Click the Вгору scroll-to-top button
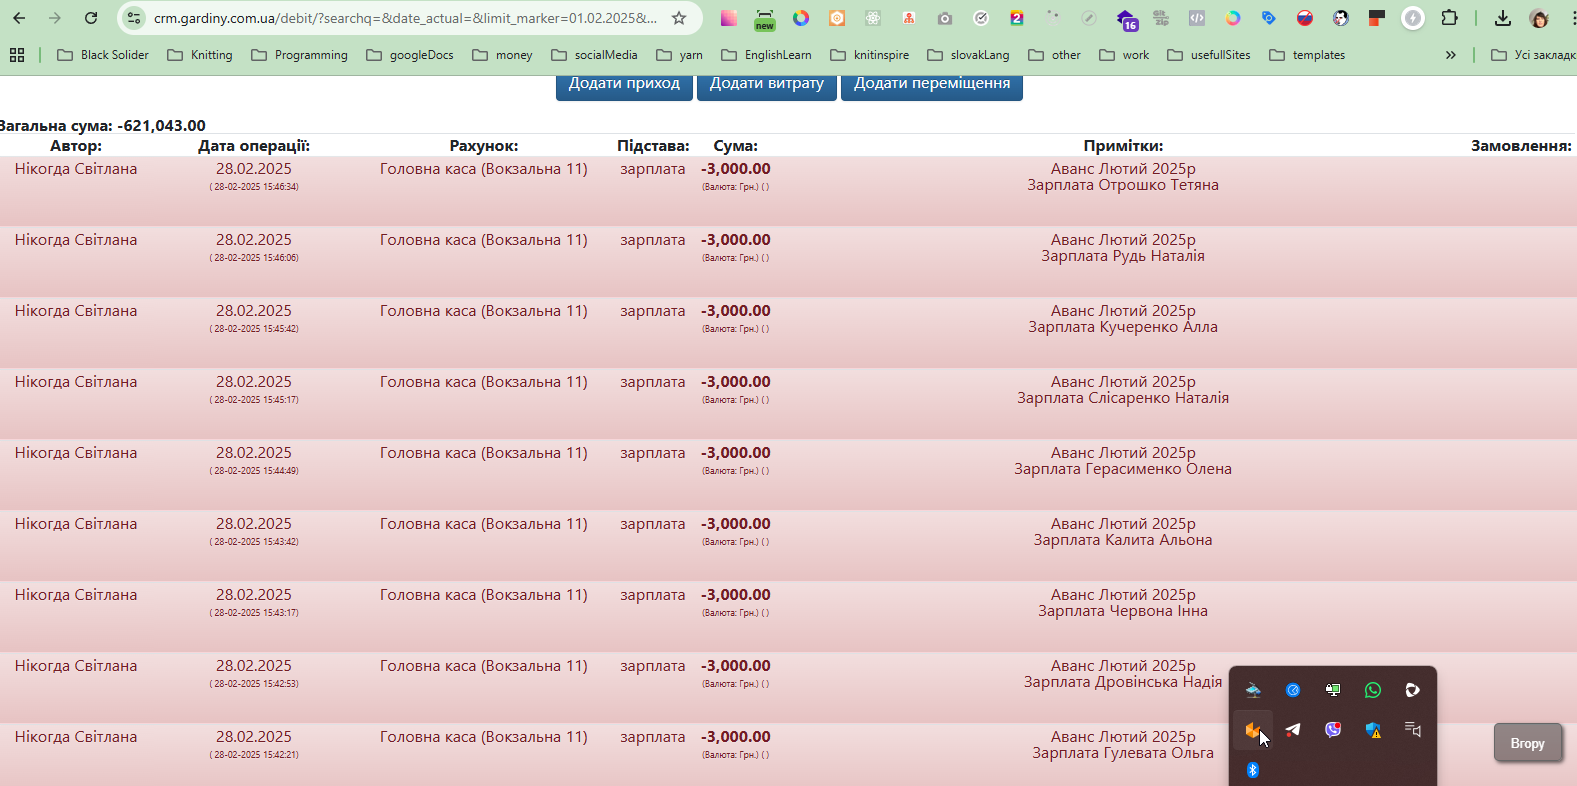The image size is (1577, 786). tap(1528, 743)
